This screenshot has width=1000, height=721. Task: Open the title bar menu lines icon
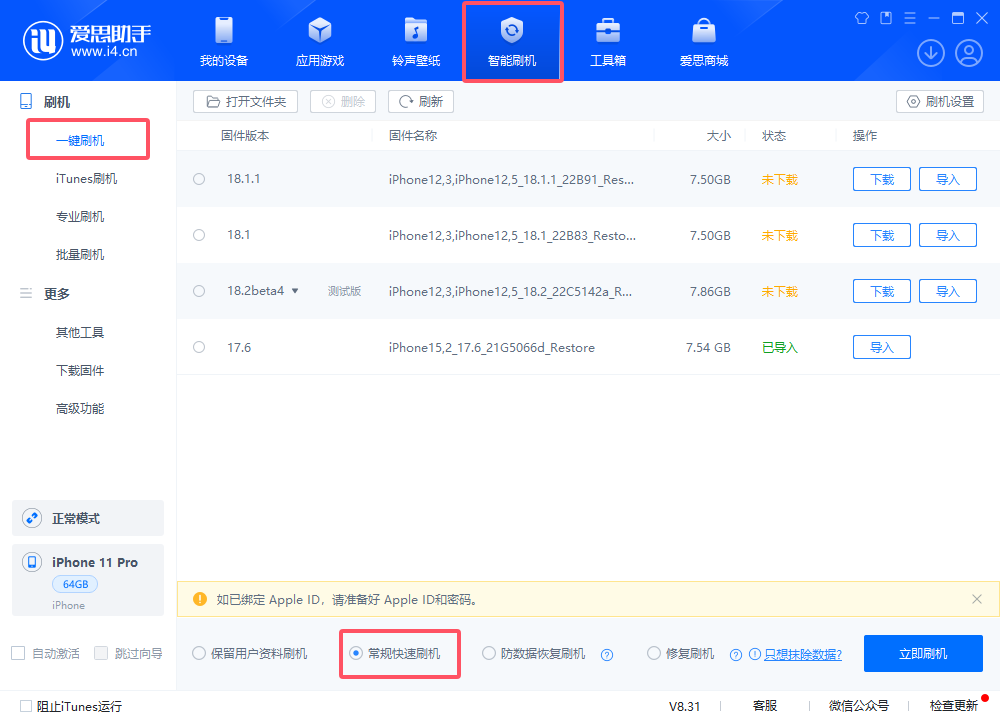click(x=910, y=18)
